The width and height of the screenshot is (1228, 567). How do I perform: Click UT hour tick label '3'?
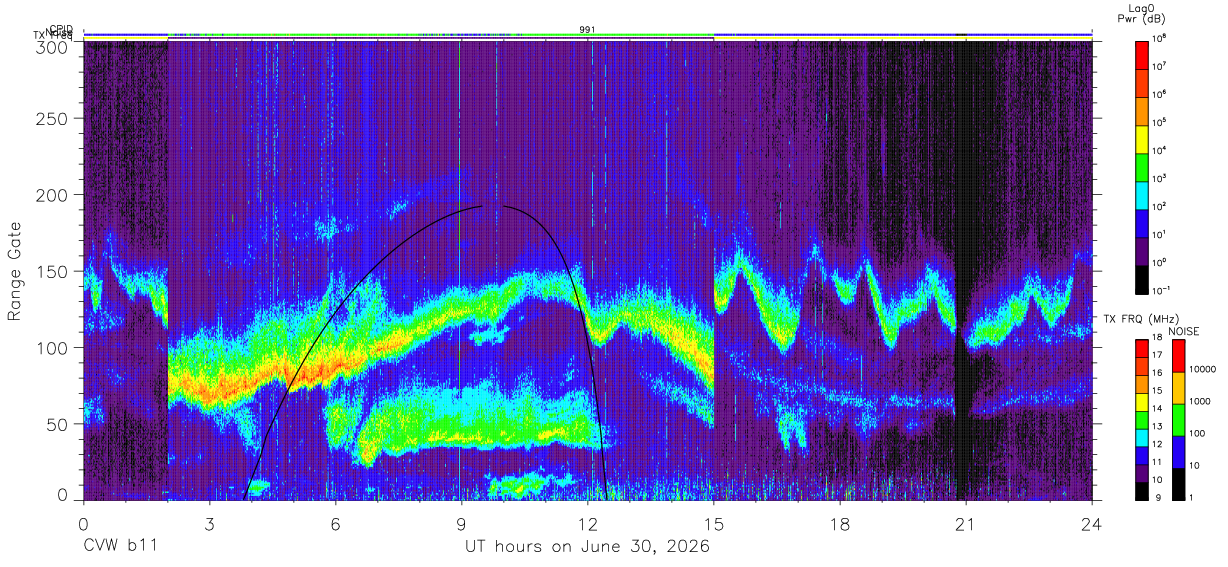tap(209, 523)
